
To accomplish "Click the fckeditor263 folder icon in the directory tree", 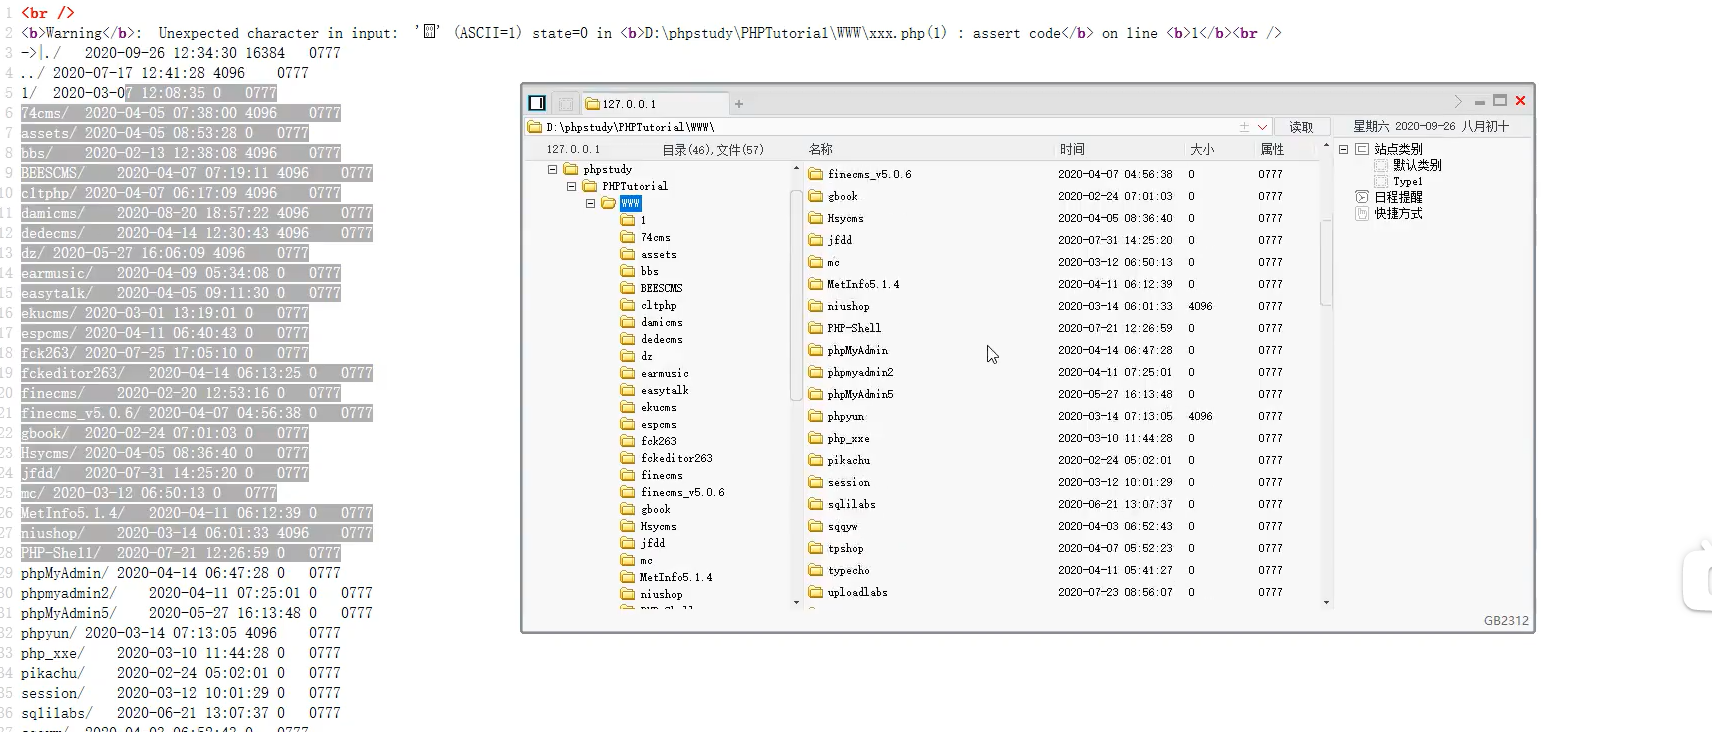I will point(628,458).
